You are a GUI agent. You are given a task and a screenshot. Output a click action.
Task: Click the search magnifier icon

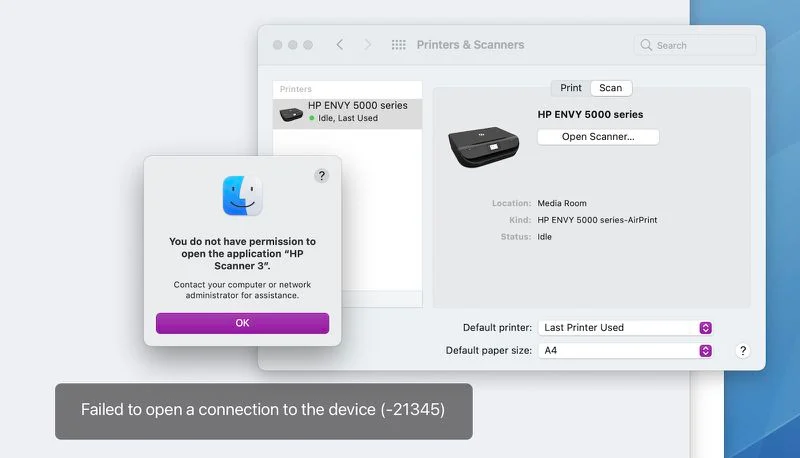tap(646, 45)
